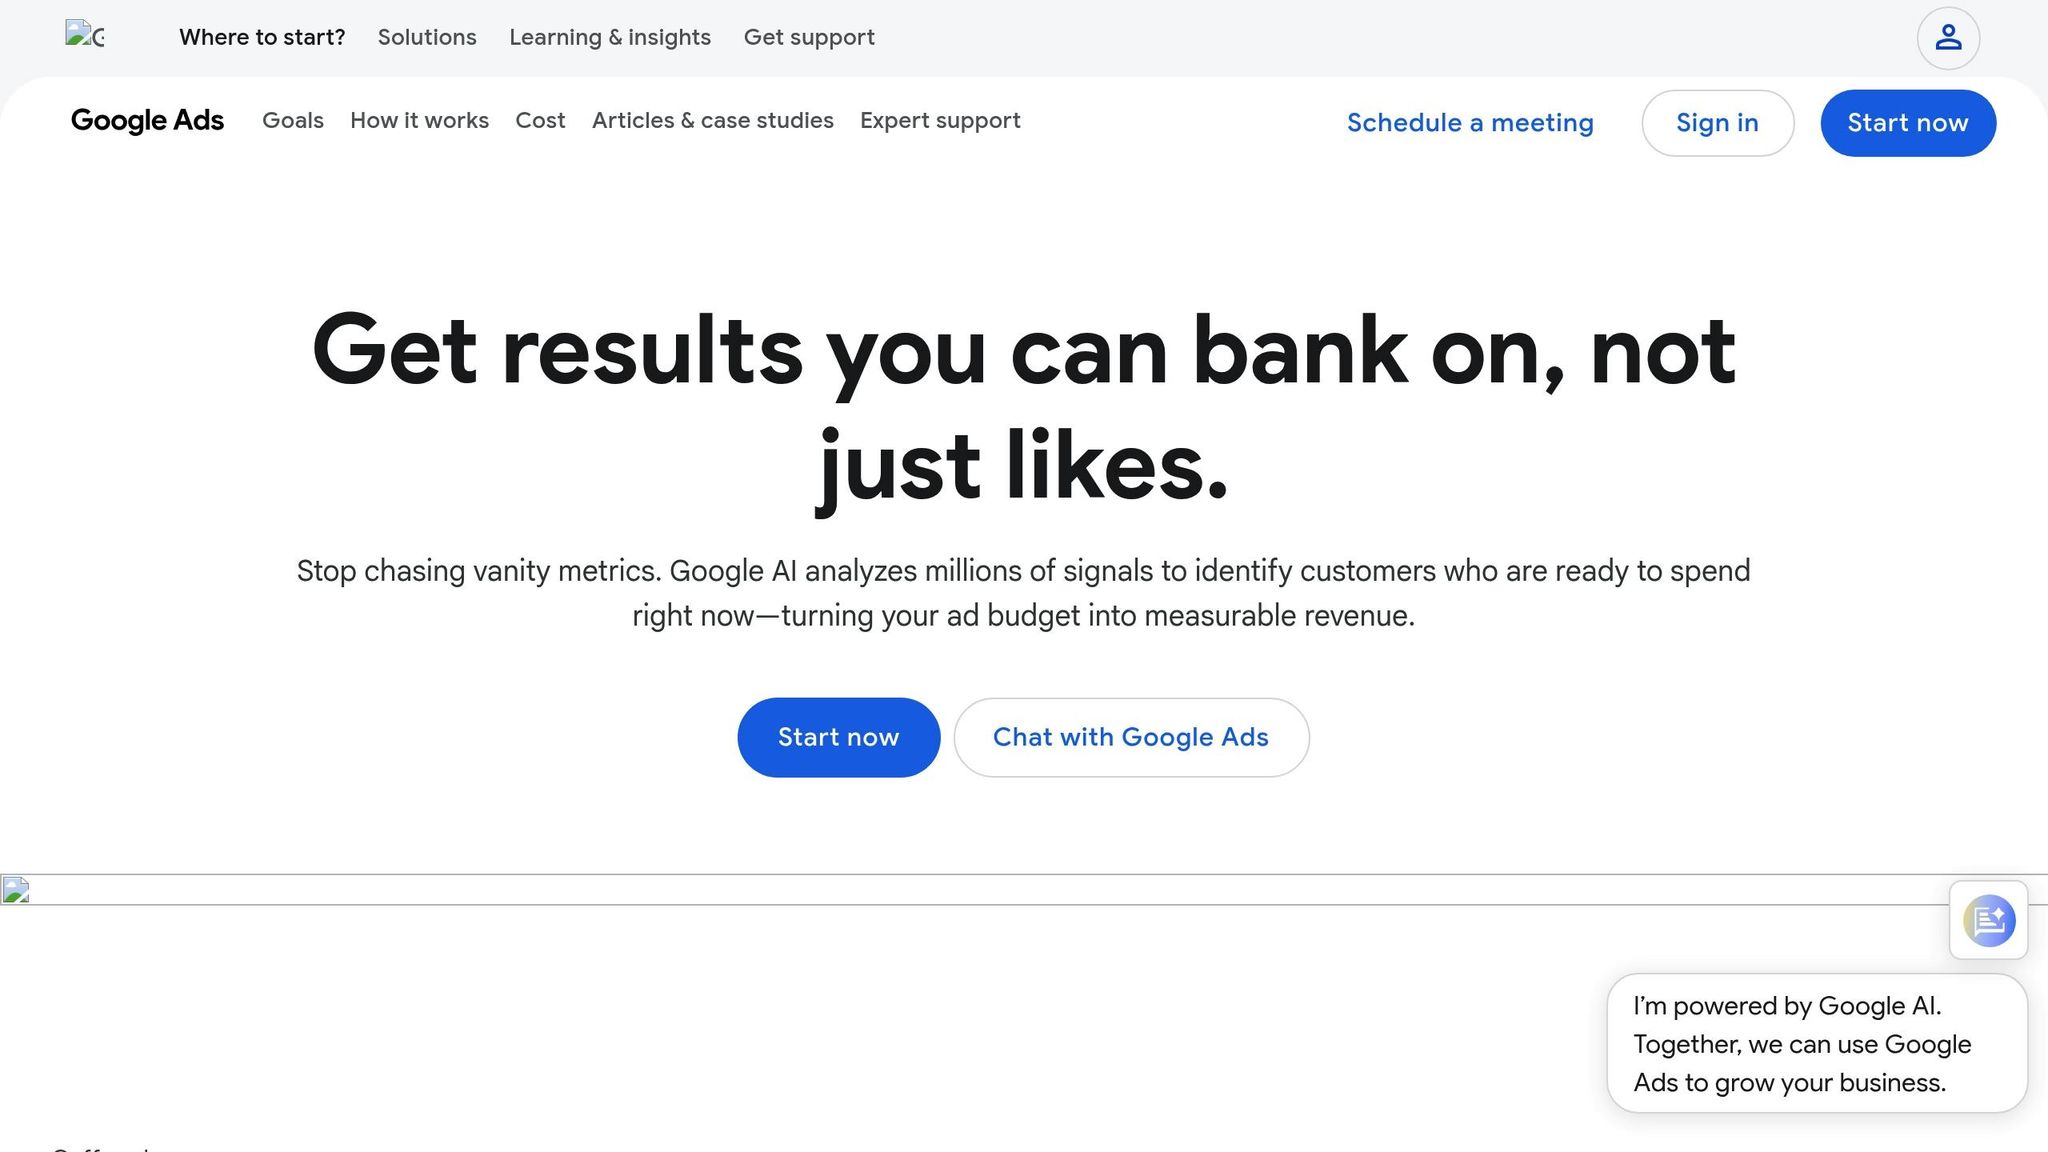Sign in to Google Ads
This screenshot has width=2048, height=1152.
(1718, 122)
